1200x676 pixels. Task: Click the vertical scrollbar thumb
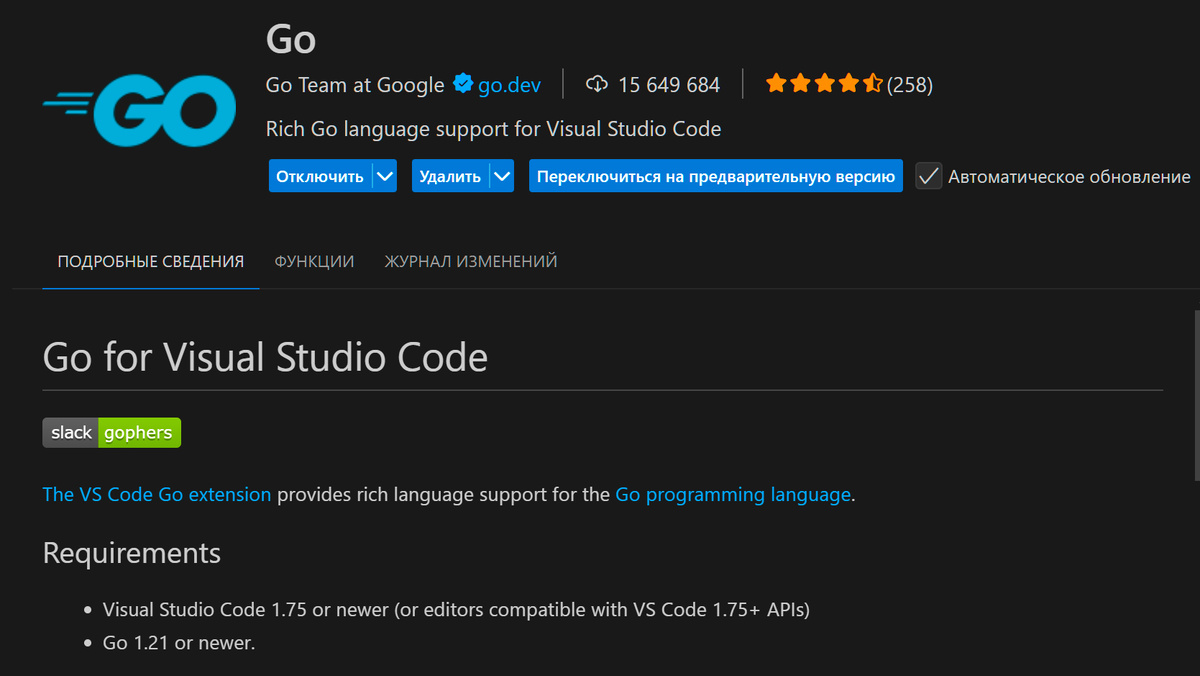point(1196,395)
